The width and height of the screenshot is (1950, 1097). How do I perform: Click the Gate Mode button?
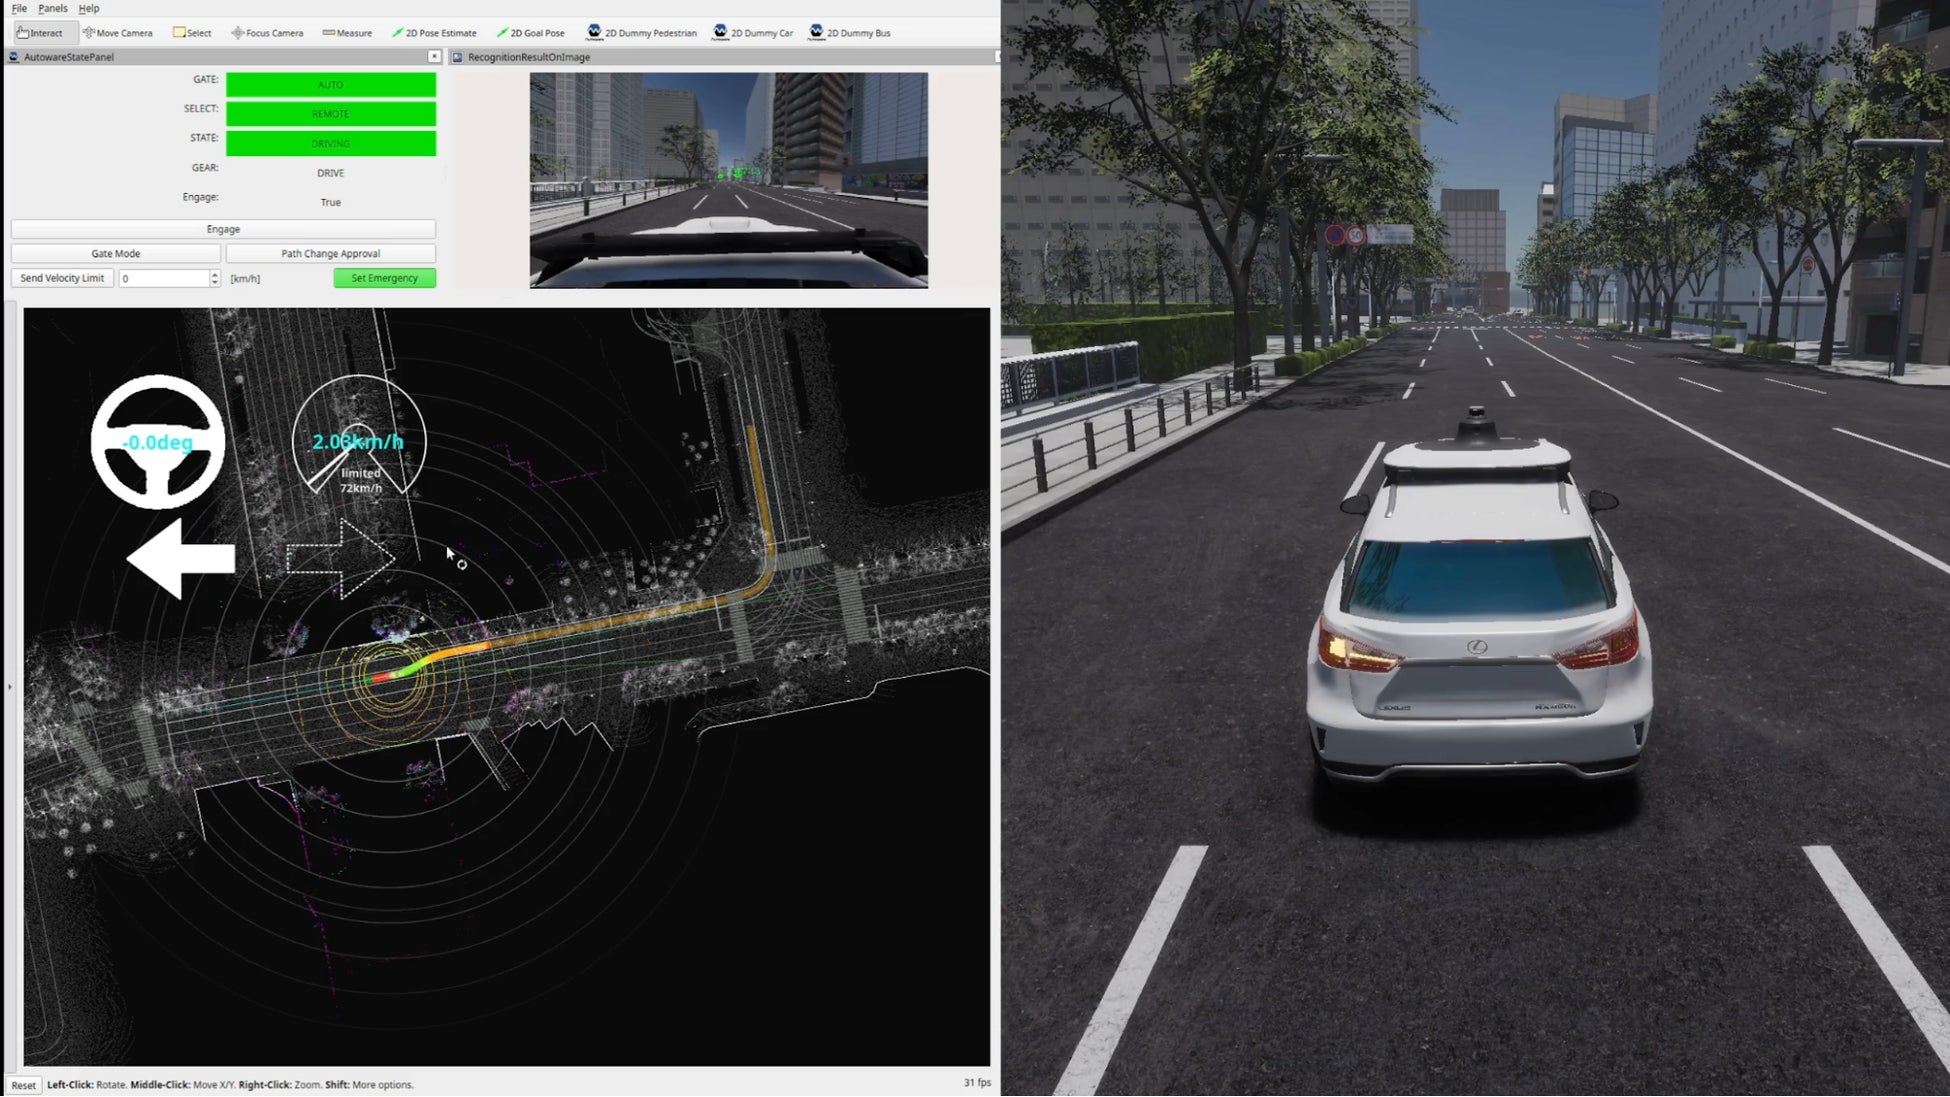click(116, 254)
